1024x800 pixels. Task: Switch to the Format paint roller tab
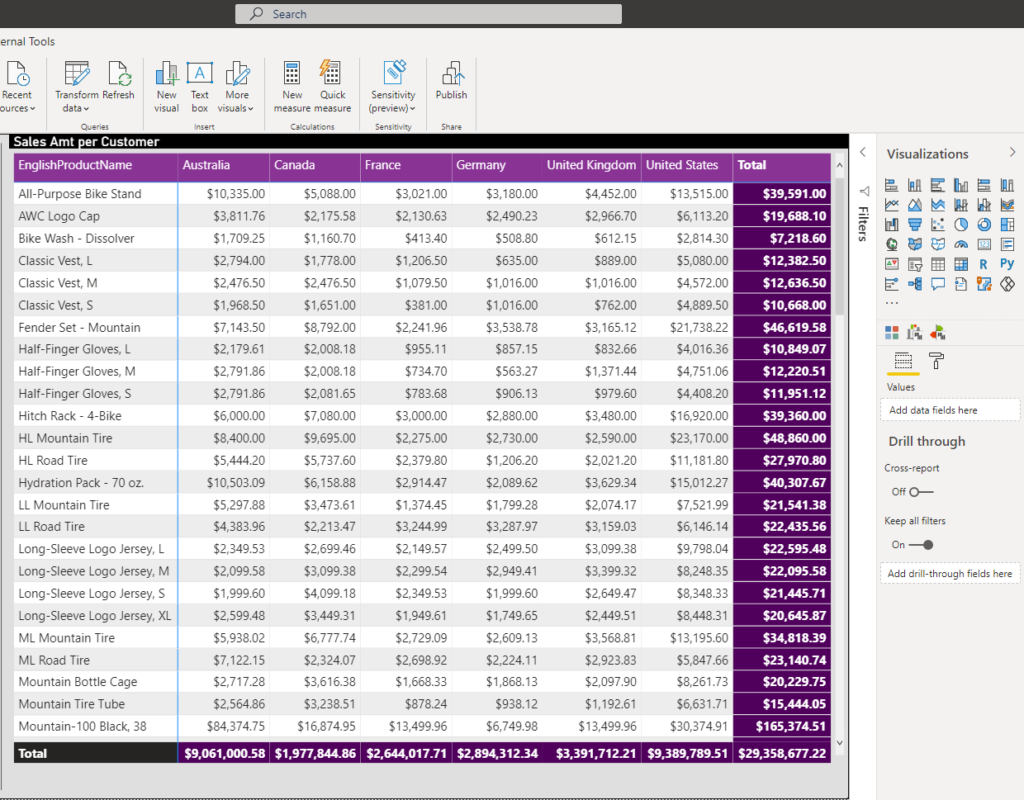click(x=936, y=361)
